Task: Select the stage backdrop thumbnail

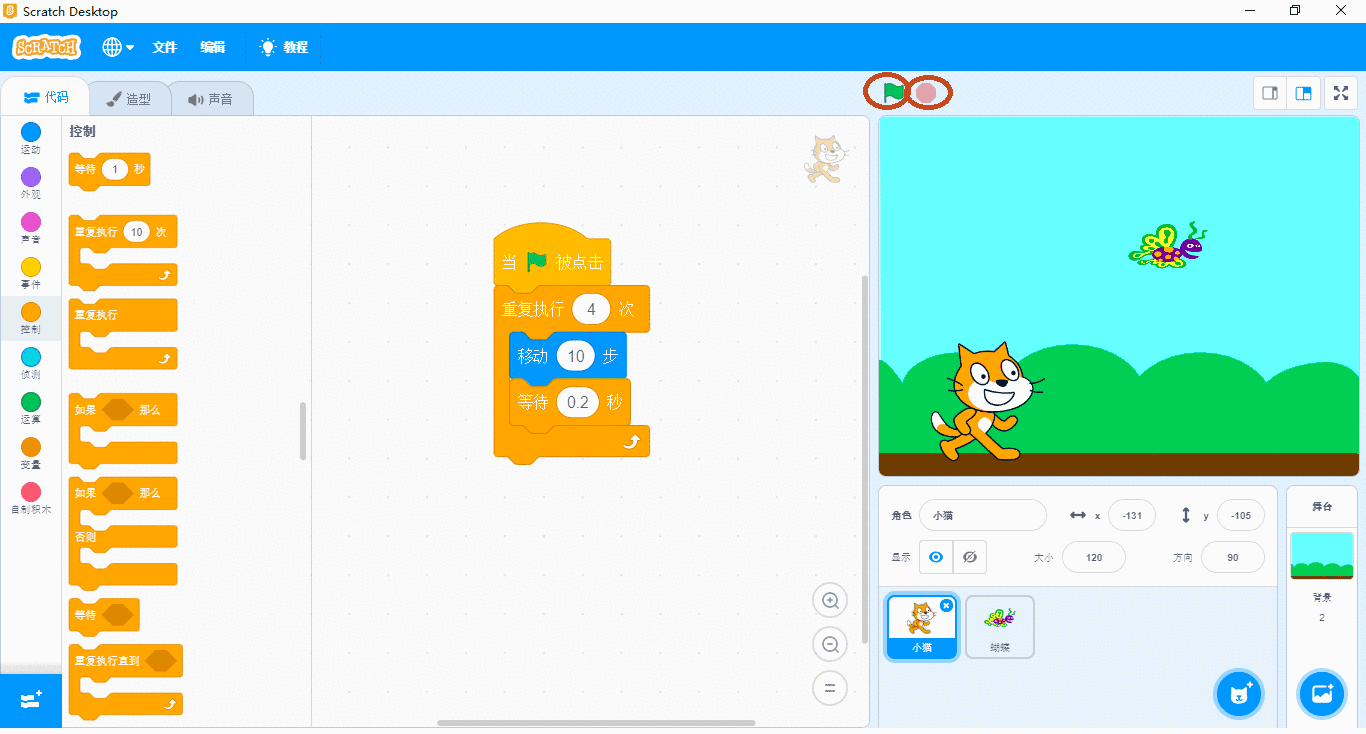Action: 1322,555
